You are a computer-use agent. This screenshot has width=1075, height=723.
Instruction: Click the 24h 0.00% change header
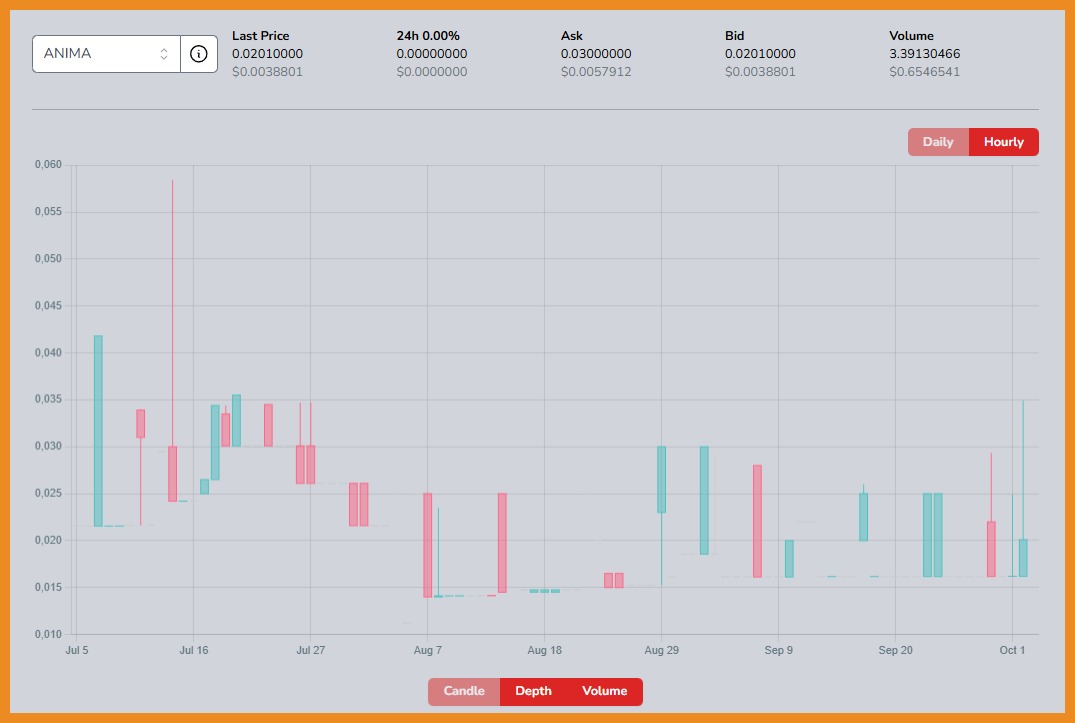428,36
